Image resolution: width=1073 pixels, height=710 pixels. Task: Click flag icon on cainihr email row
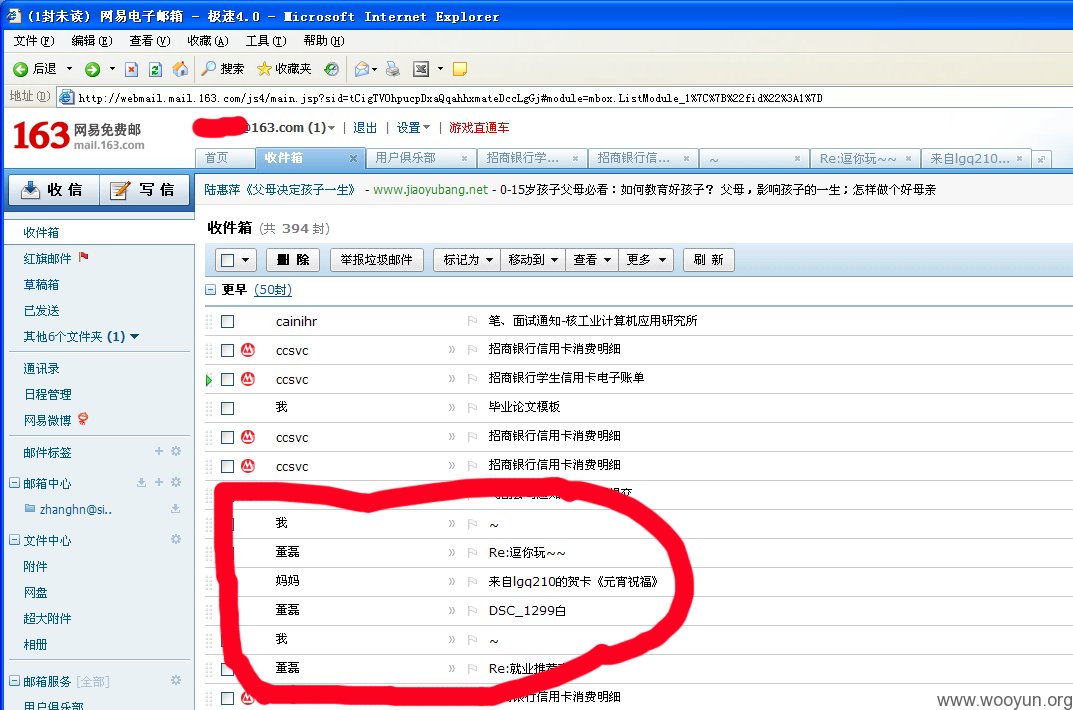click(472, 321)
